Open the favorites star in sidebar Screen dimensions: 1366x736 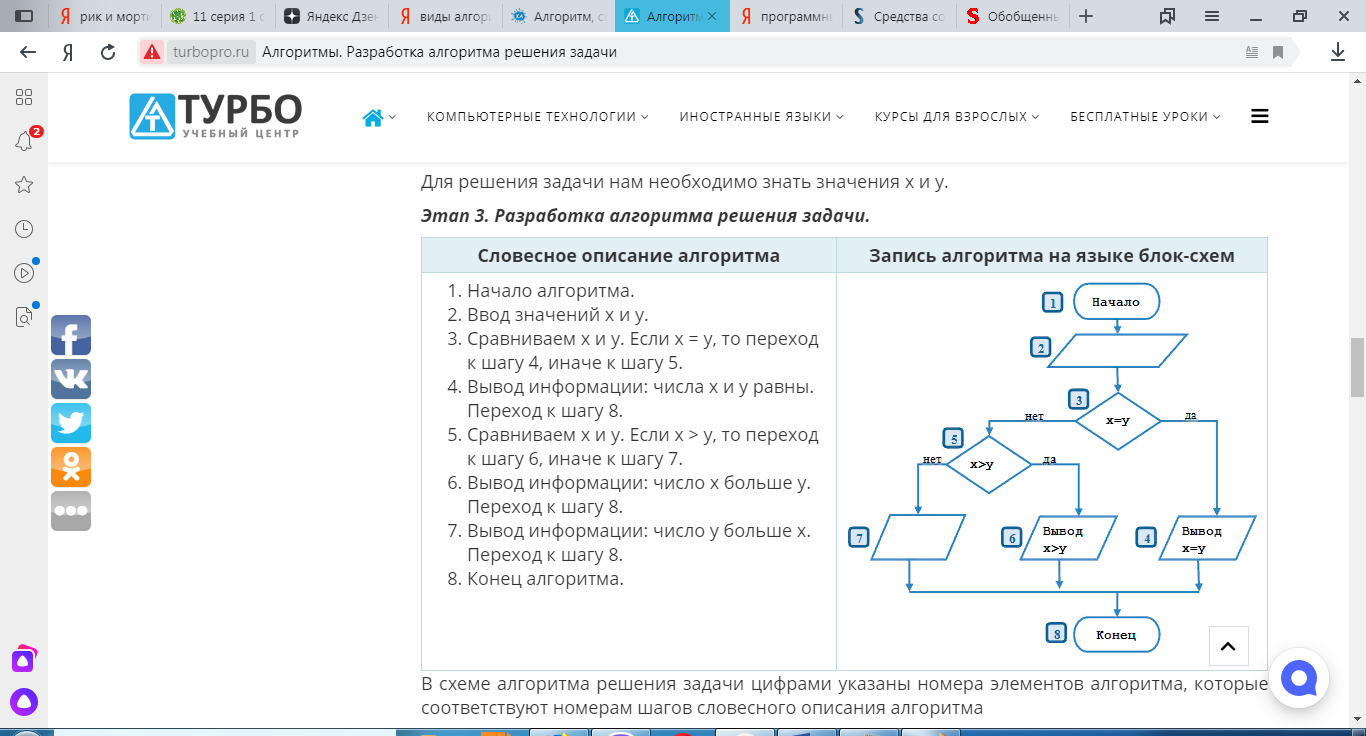pyautogui.click(x=25, y=185)
